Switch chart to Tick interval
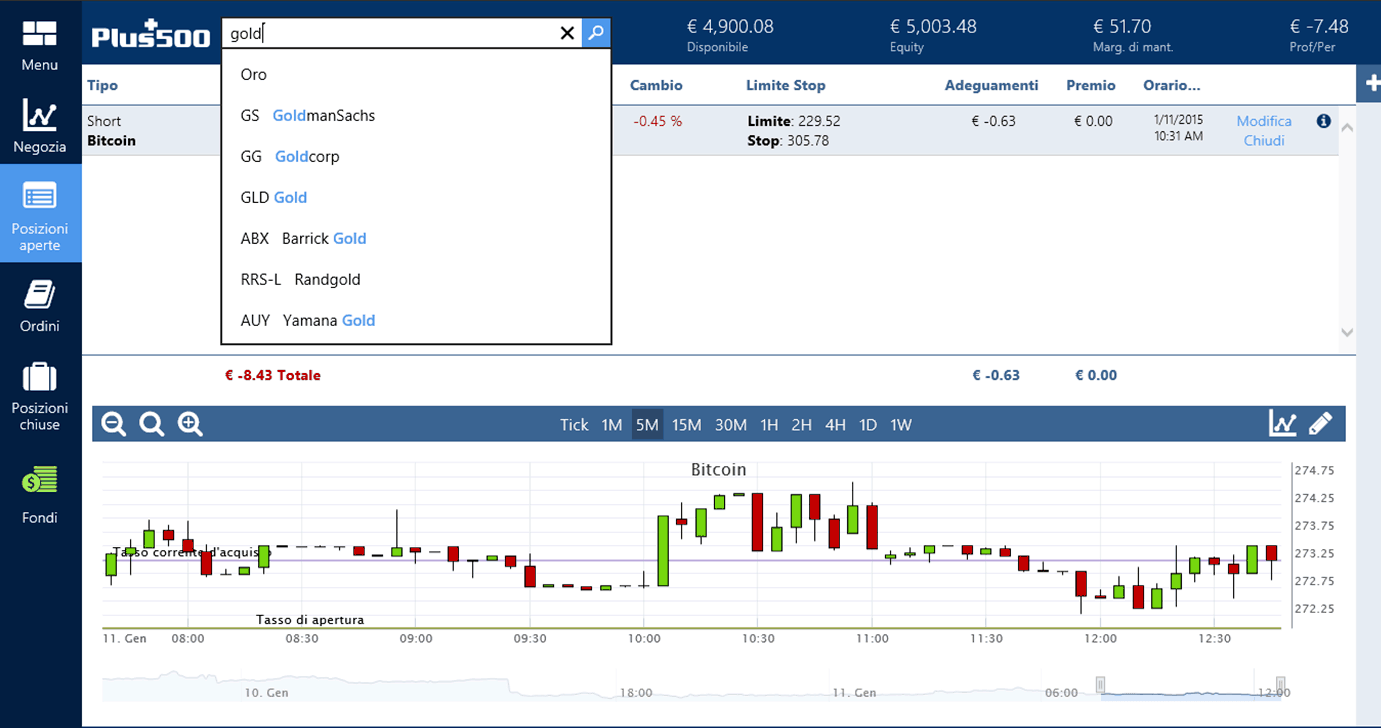Screen dimensions: 1381x728 [x=574, y=424]
